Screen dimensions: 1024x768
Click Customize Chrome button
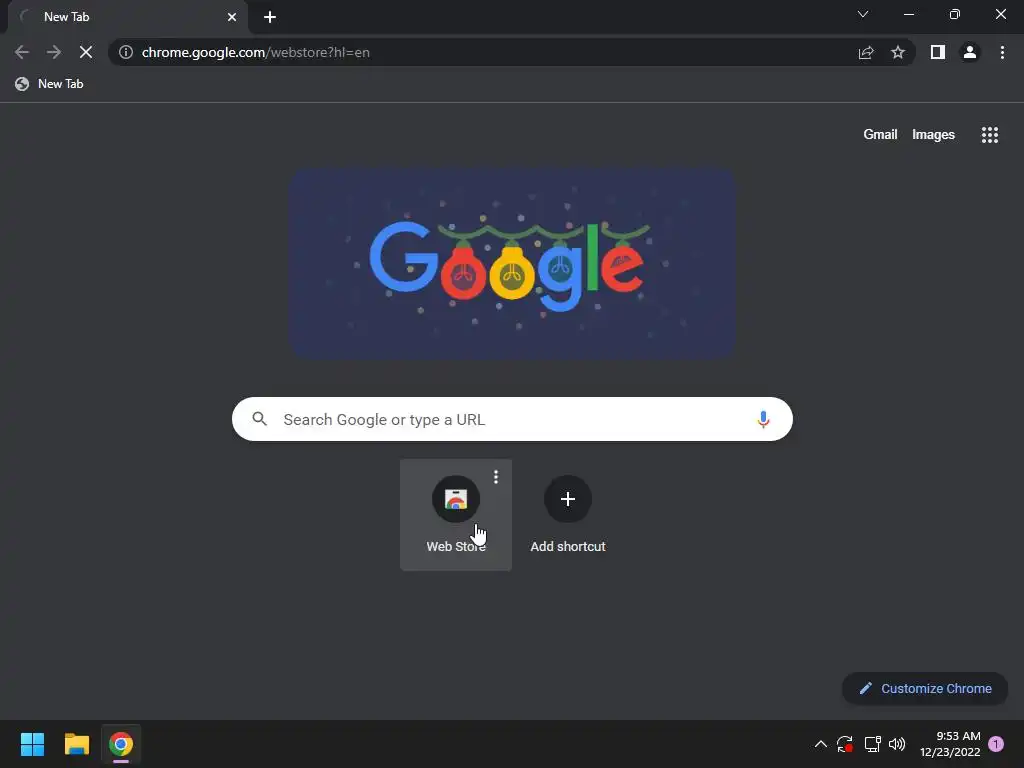(925, 688)
